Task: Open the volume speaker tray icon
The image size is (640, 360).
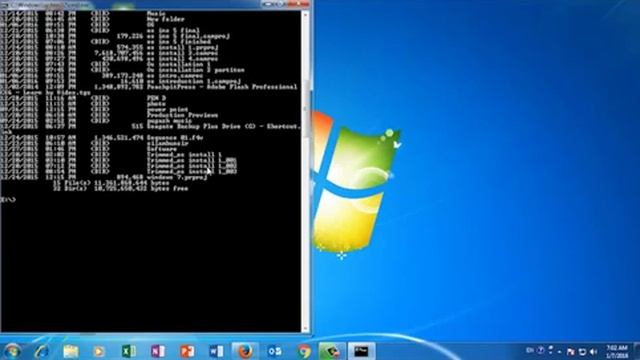Action: tap(593, 351)
